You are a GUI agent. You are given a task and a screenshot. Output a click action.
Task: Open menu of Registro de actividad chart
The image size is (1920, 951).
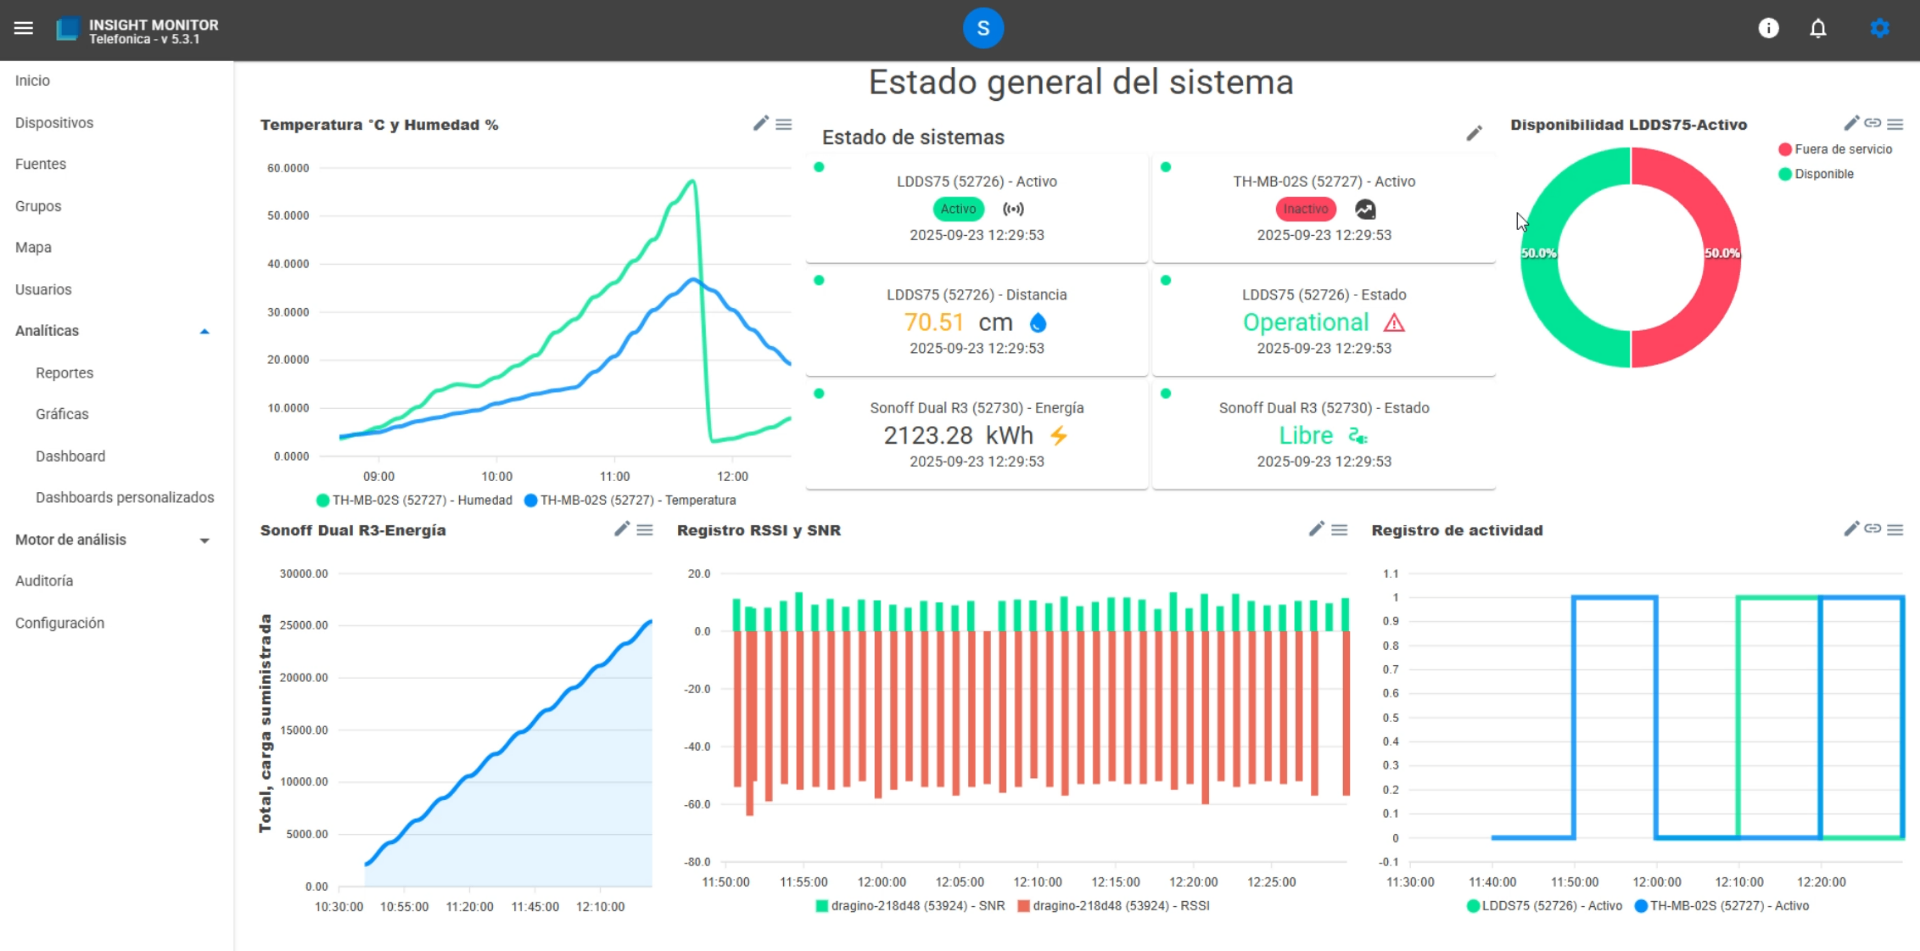[x=1895, y=530]
